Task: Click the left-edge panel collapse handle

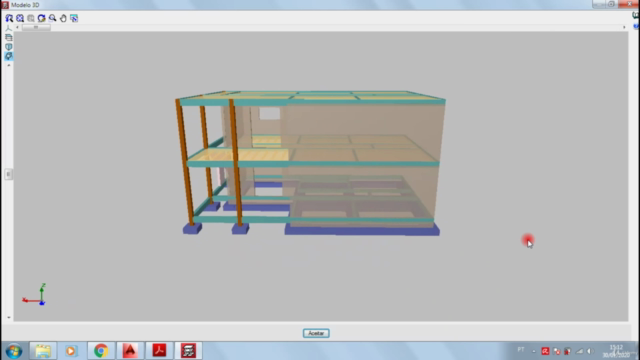Action: (8, 174)
